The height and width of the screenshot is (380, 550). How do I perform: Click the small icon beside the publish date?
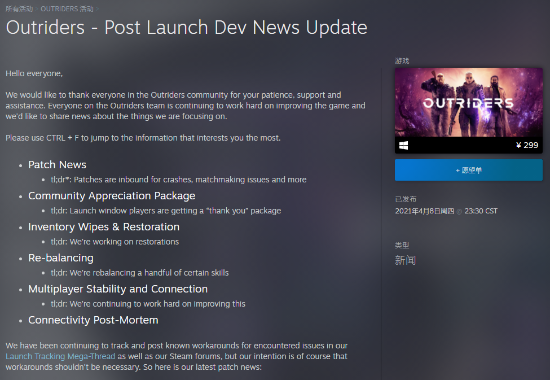tap(459, 212)
